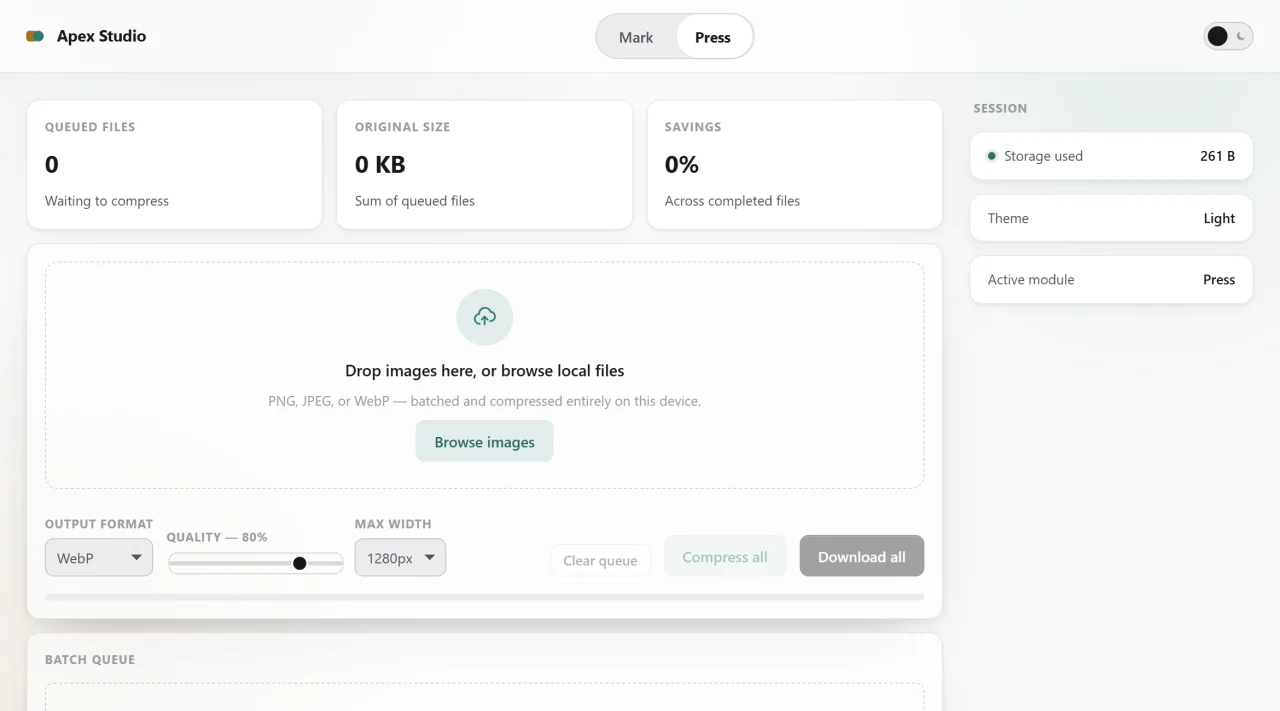Click the Browse images button

pos(485,442)
